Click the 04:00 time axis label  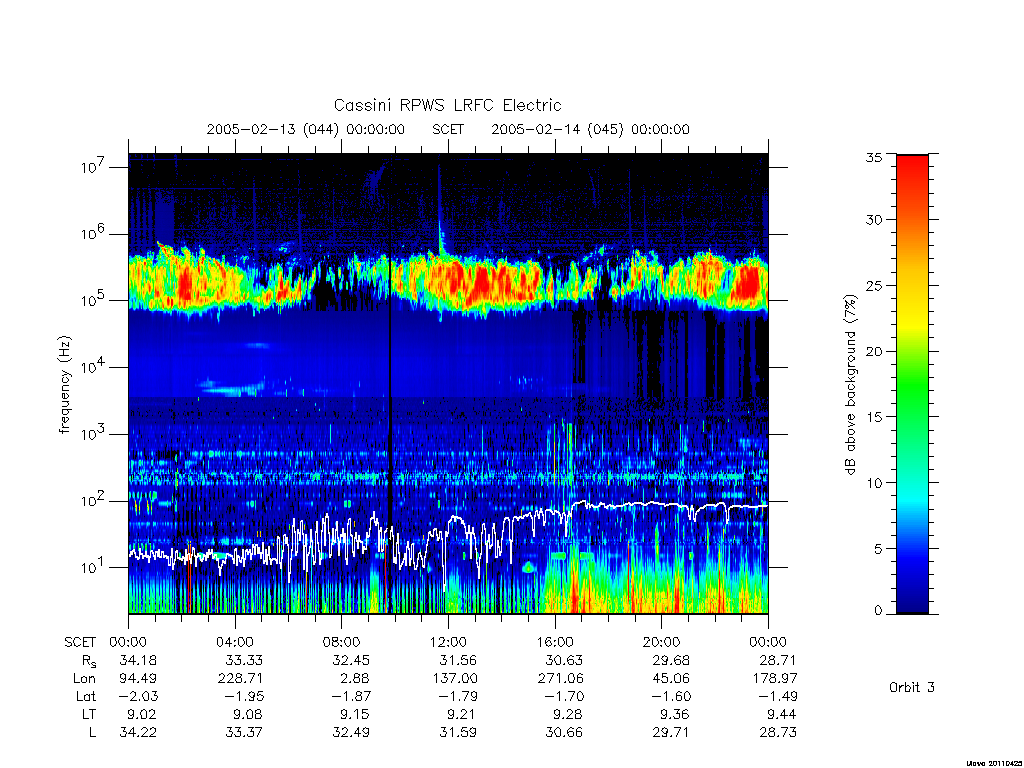pyautogui.click(x=235, y=642)
